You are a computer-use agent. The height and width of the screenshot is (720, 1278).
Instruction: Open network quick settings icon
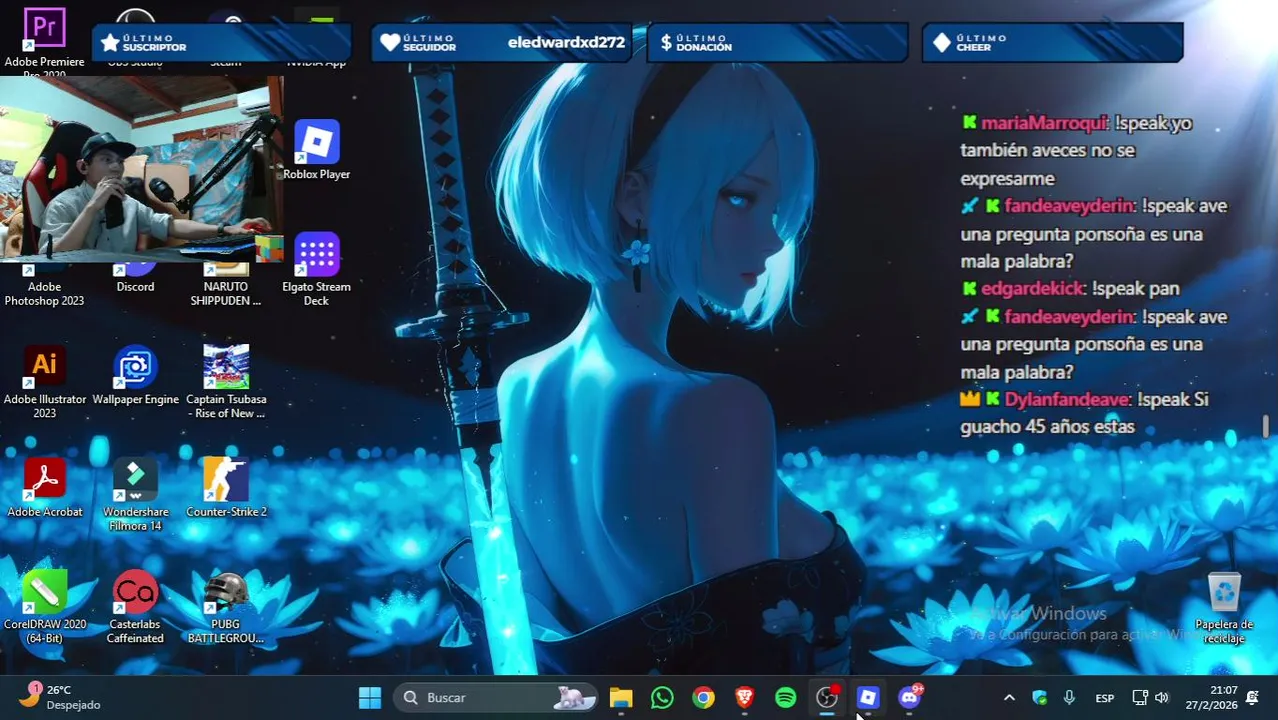pyautogui.click(x=1139, y=697)
